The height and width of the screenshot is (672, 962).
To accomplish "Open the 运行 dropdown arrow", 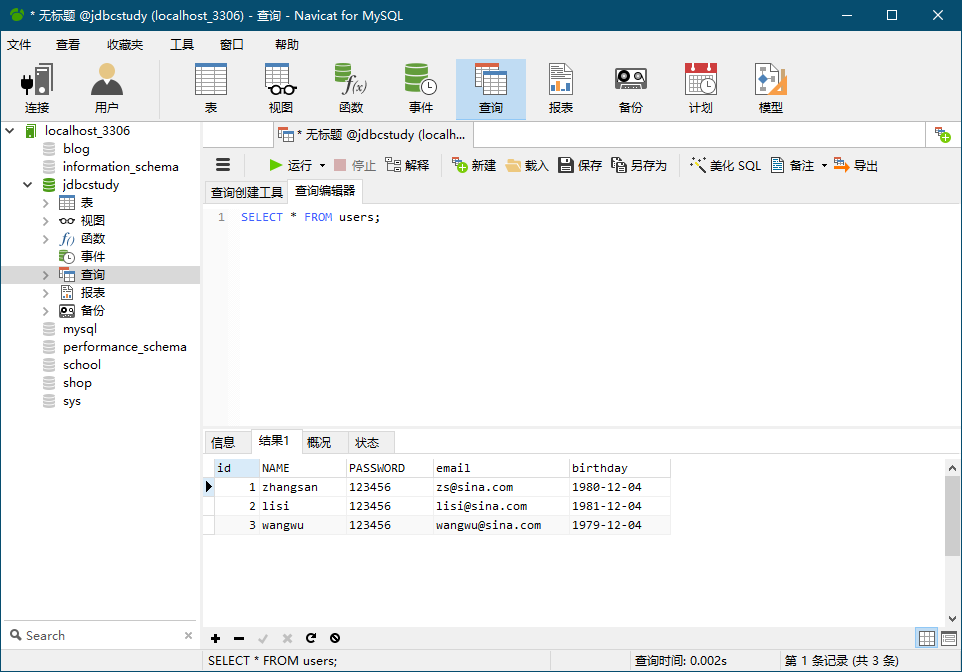I will click(x=322, y=166).
